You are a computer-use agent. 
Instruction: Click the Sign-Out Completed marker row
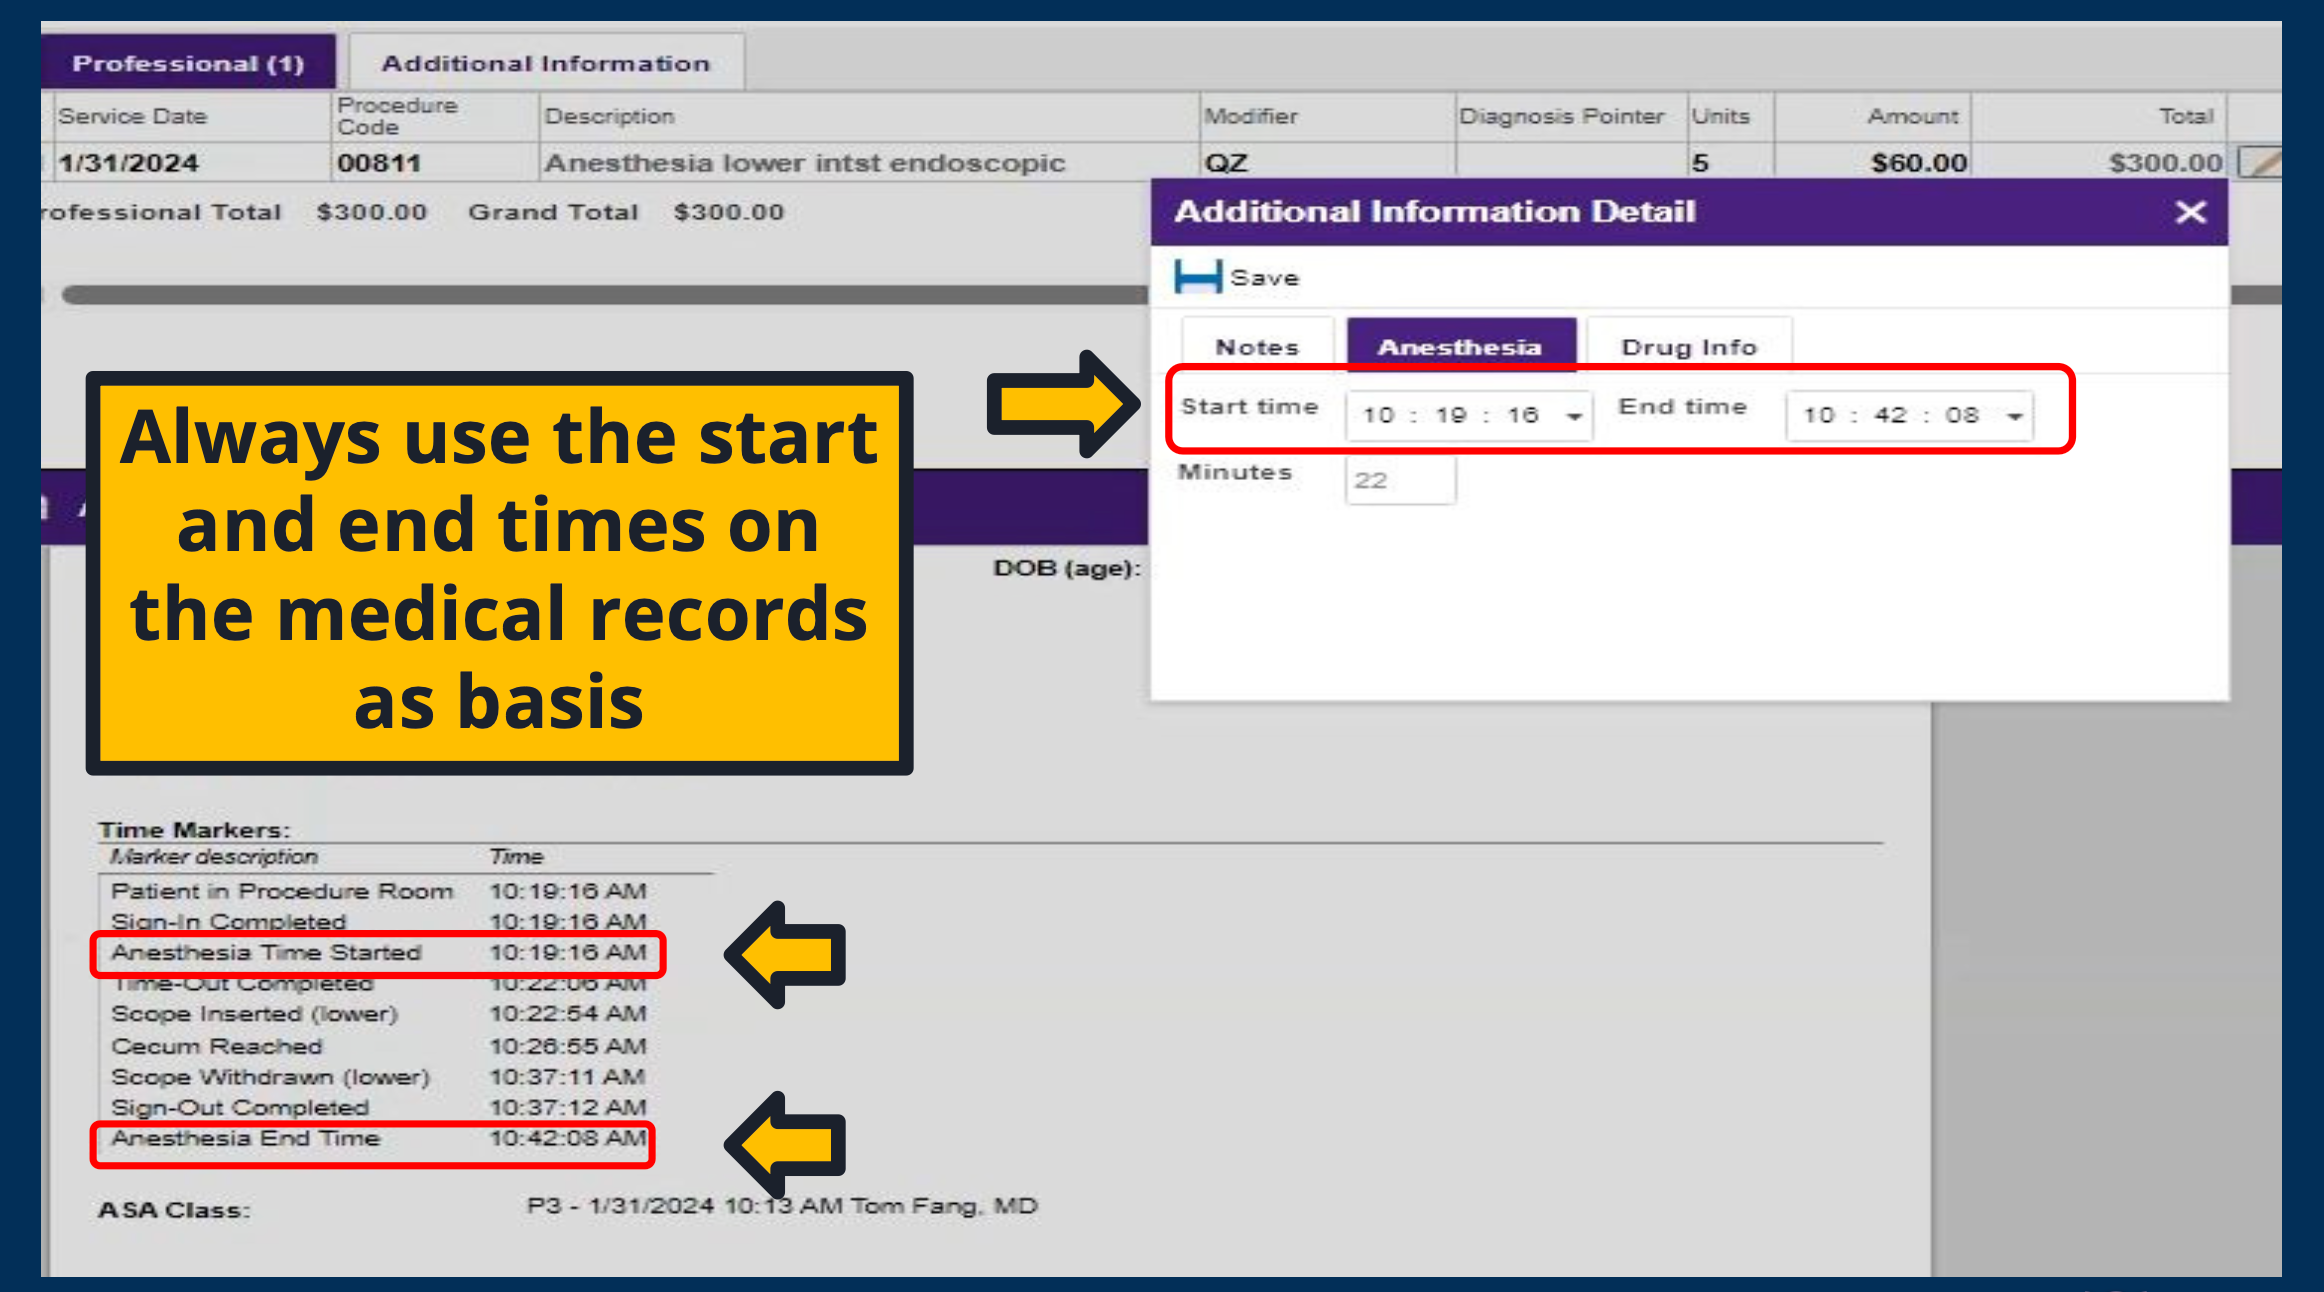click(x=378, y=1108)
